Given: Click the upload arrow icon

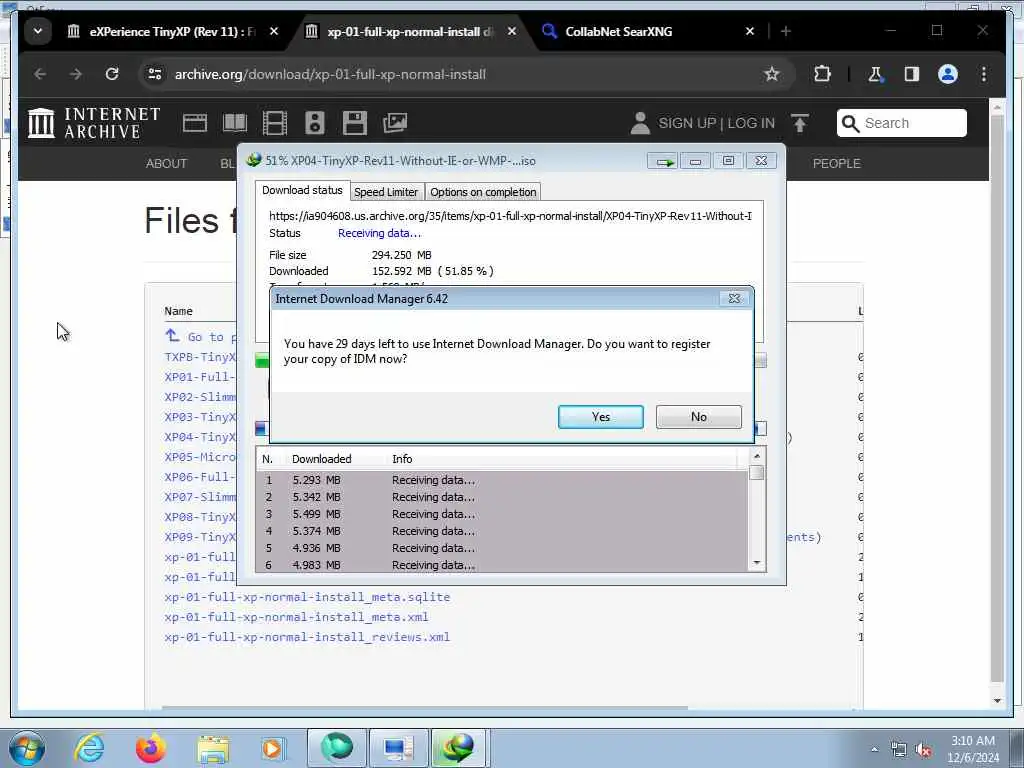Looking at the screenshot, I should 800,123.
